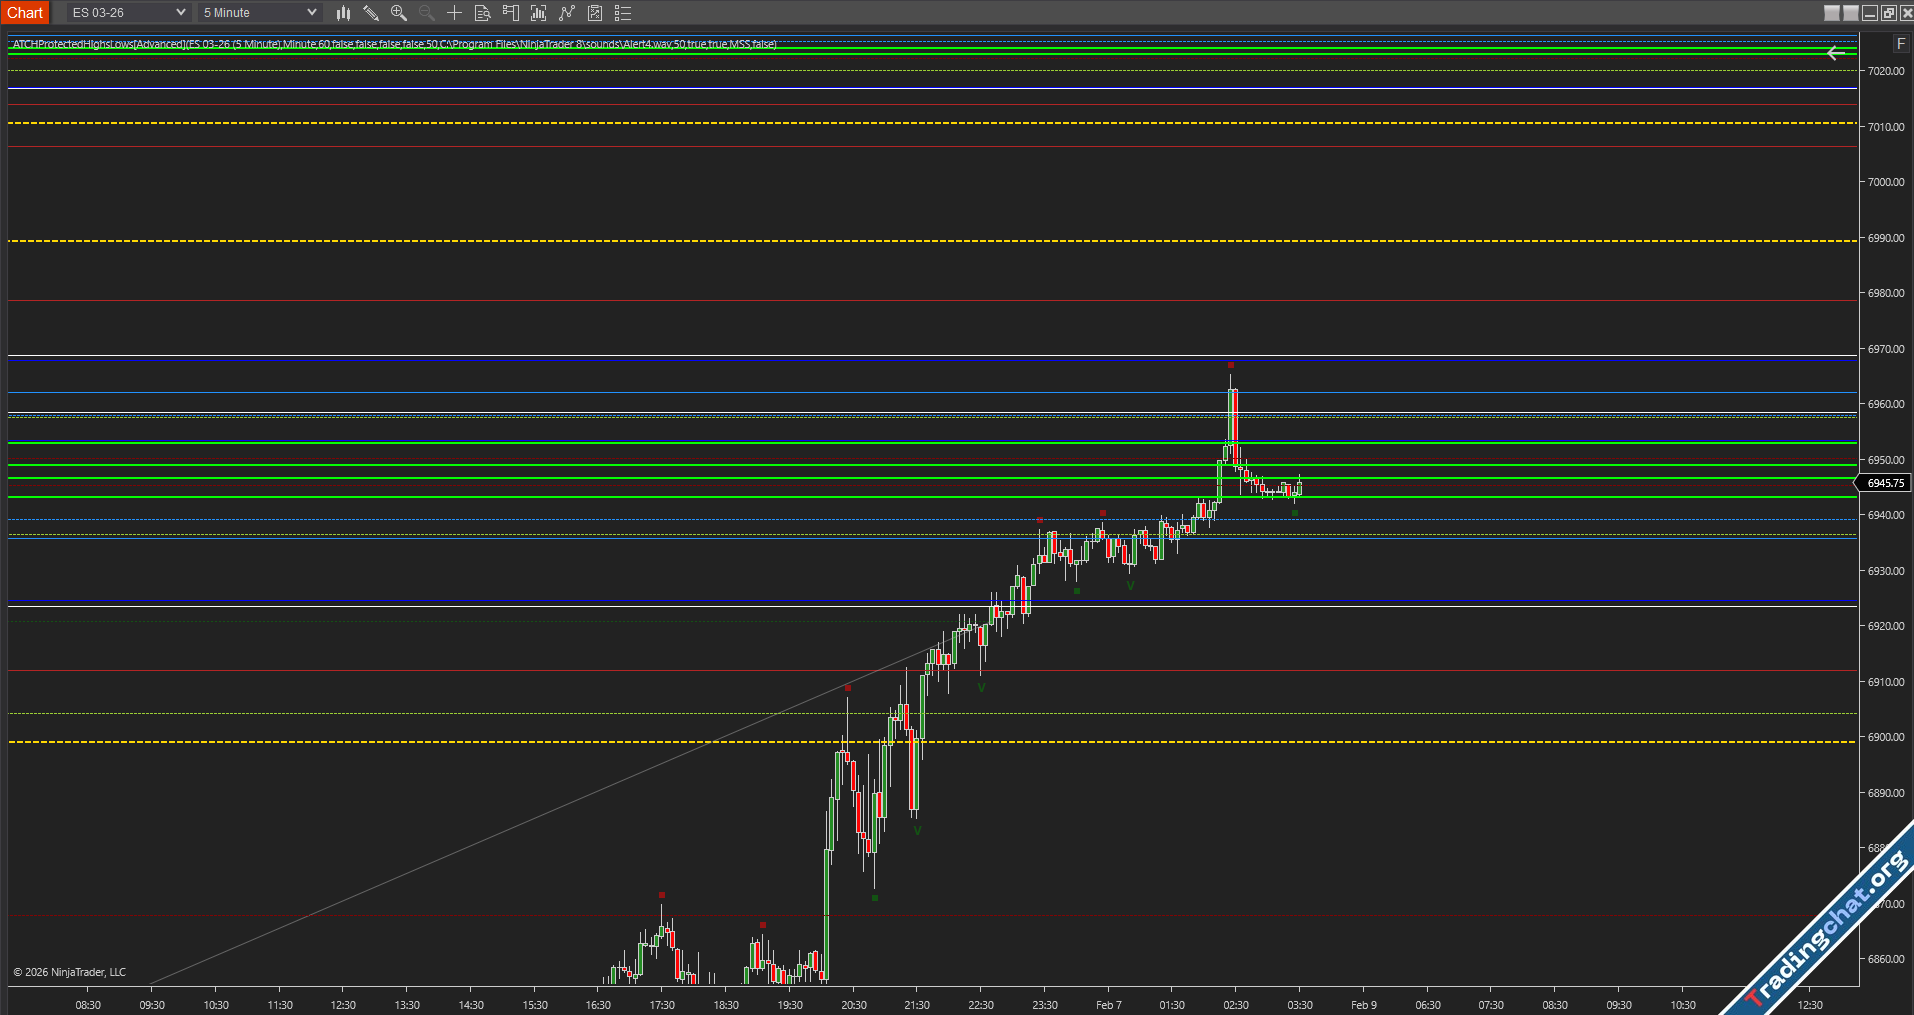Image resolution: width=1914 pixels, height=1015 pixels.
Task: Toggle the data box display
Action: [x=483, y=13]
